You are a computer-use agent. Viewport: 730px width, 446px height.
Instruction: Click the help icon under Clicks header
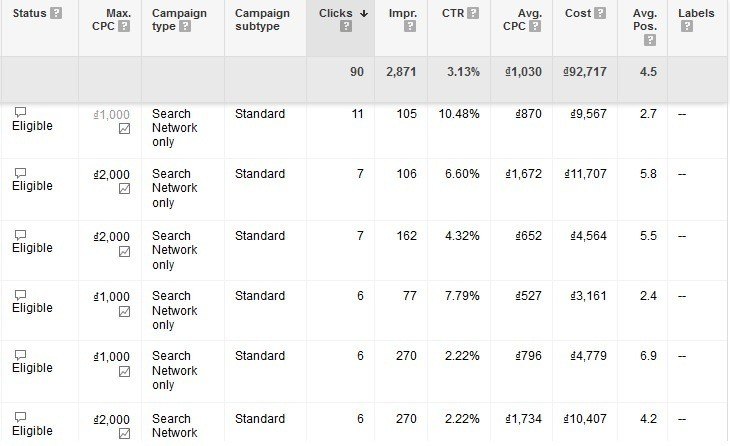(x=346, y=26)
